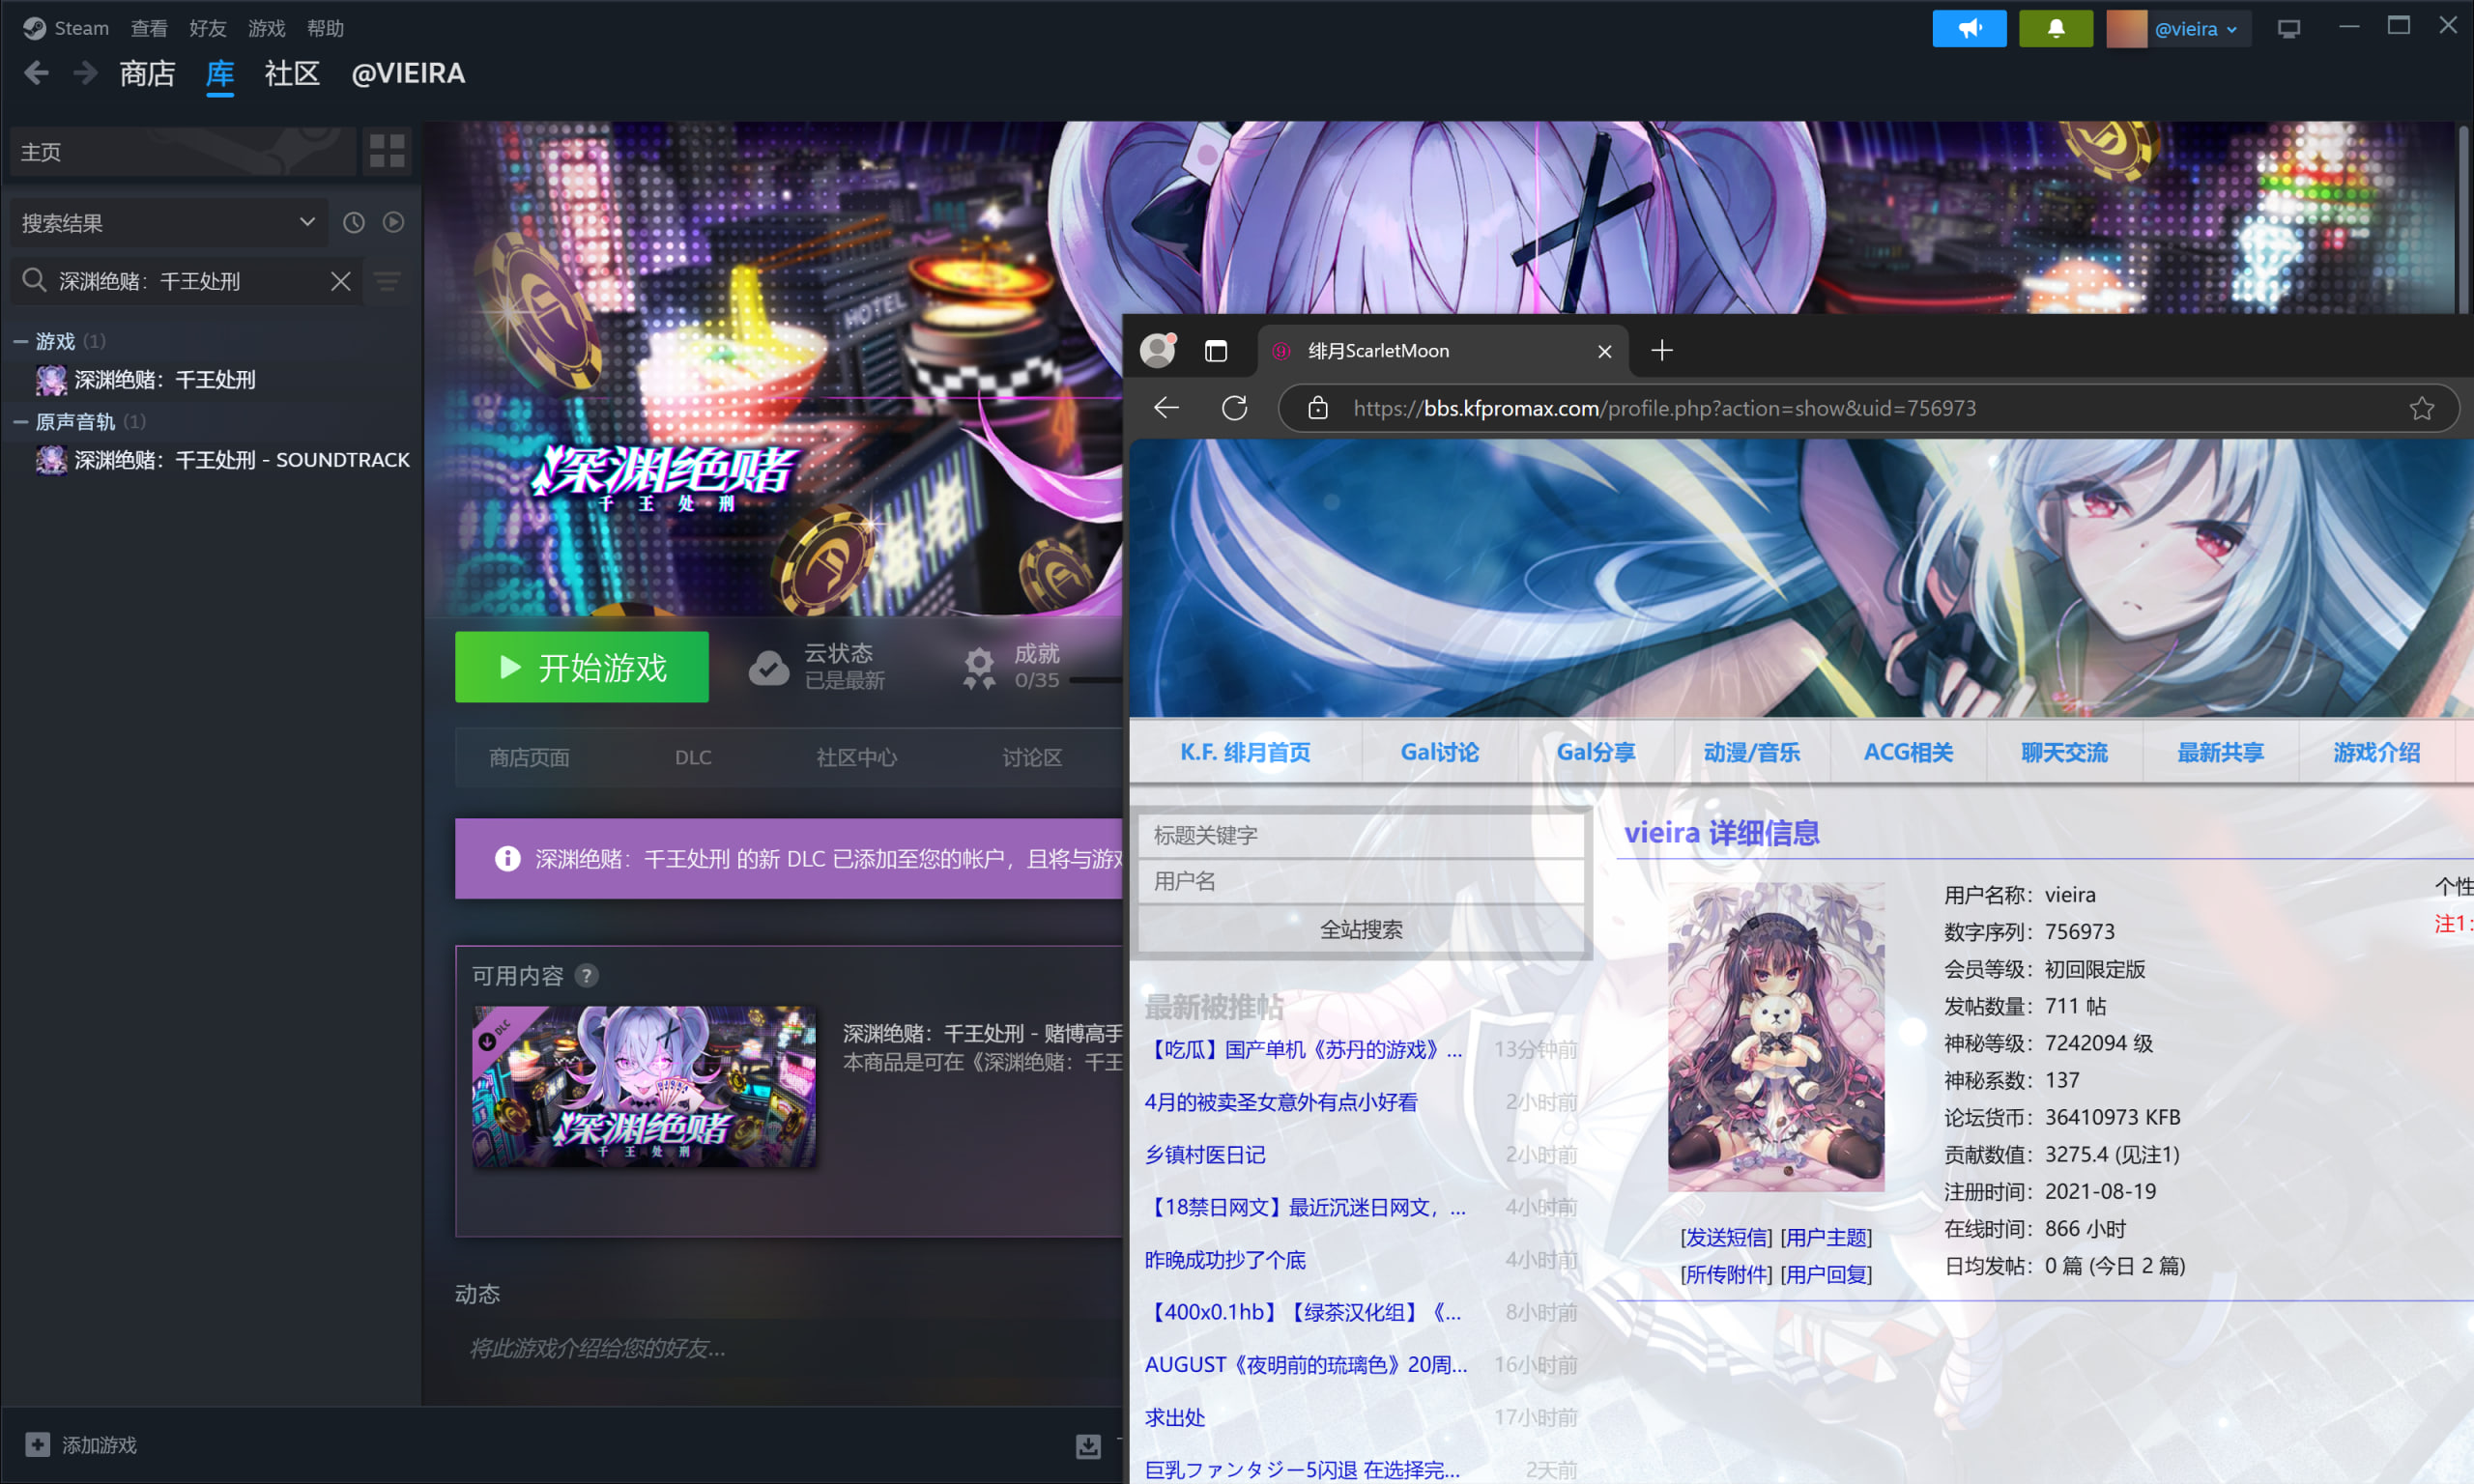
Task: Open browser tab actions menu icon
Action: point(1215,351)
